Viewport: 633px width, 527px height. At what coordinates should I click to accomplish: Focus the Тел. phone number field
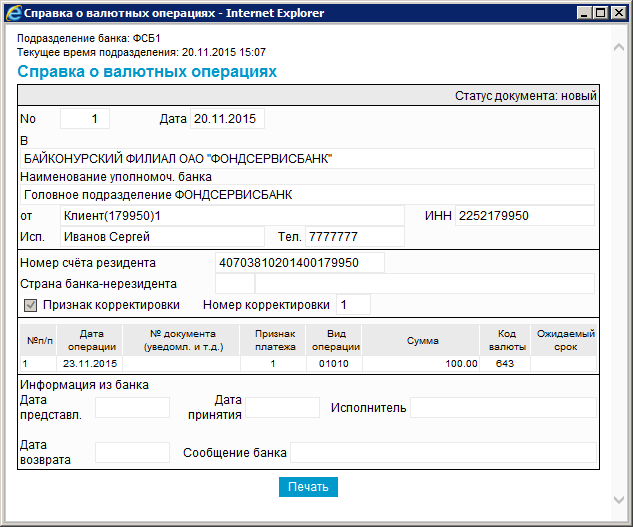click(355, 237)
